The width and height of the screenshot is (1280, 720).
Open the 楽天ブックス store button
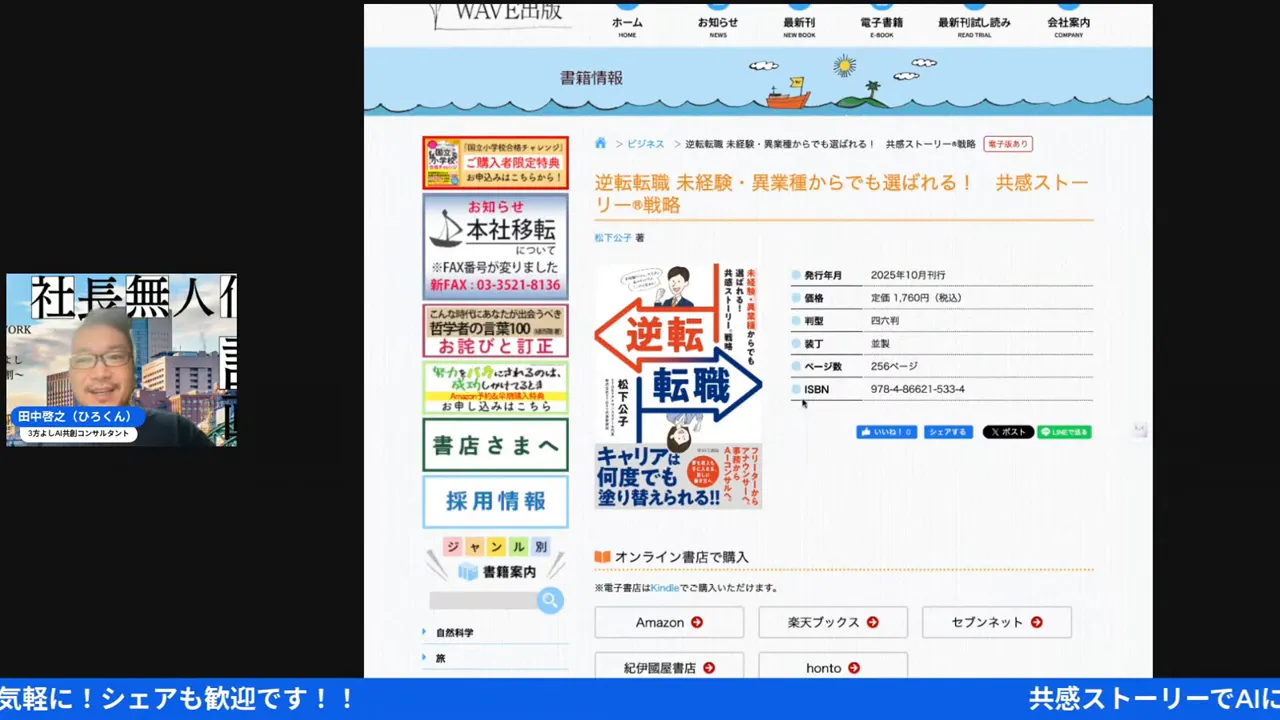pyautogui.click(x=832, y=622)
